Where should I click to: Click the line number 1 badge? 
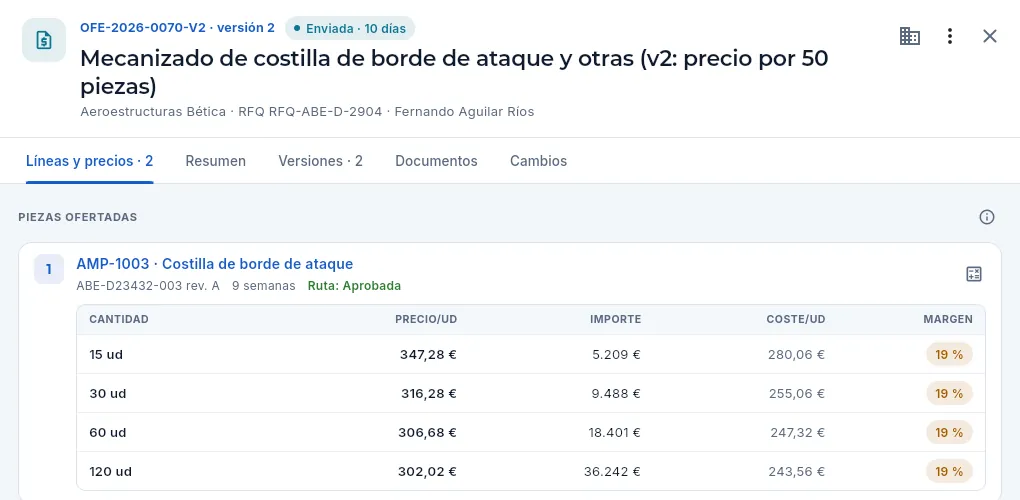point(49,269)
